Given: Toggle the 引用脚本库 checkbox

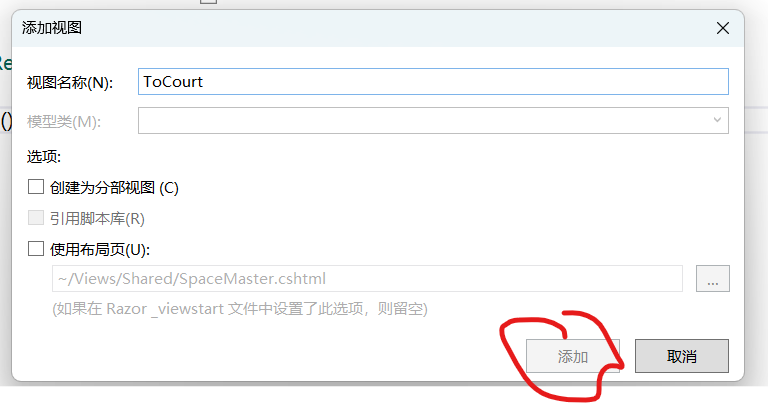Looking at the screenshot, I should click(x=36, y=217).
